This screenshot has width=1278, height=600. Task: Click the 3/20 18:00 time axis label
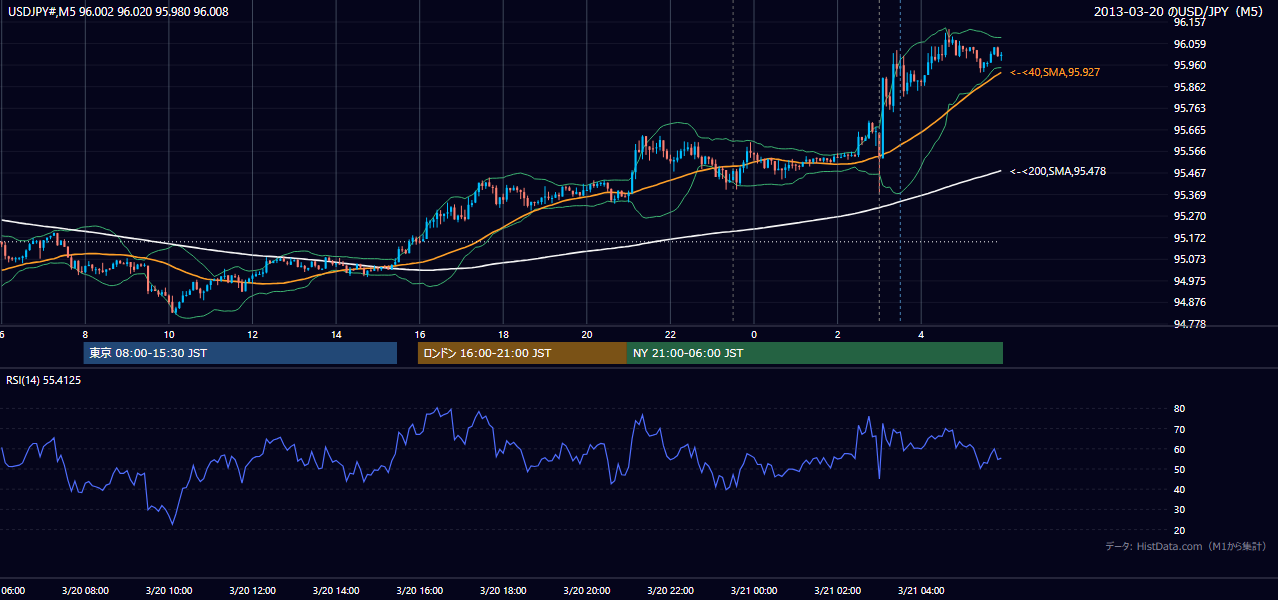(502, 590)
